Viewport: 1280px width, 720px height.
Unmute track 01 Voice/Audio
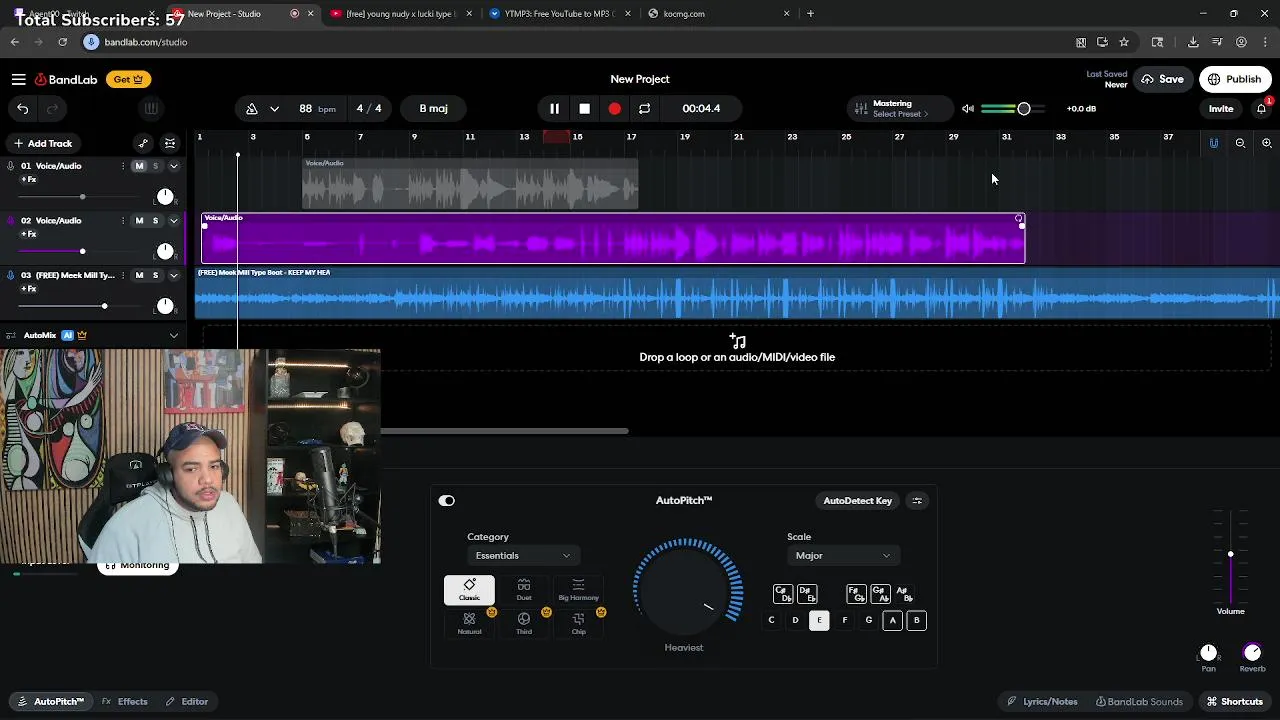point(139,166)
